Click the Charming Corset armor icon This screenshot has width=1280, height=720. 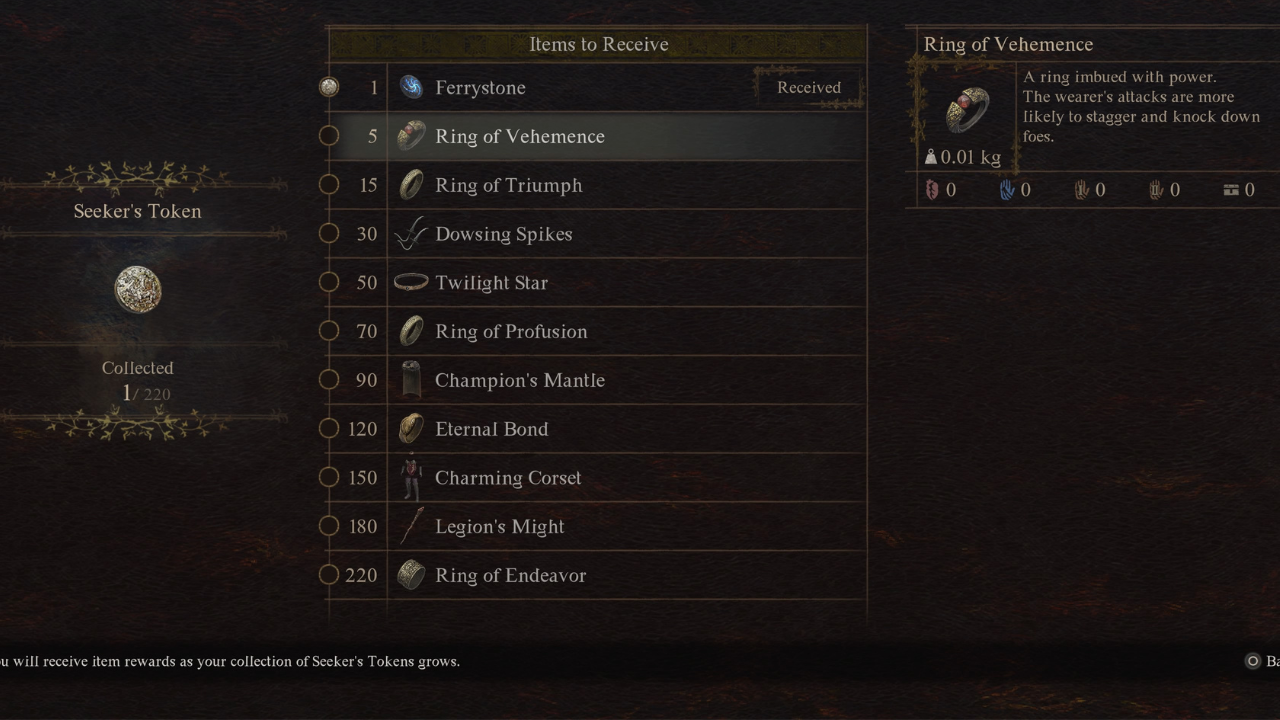[x=411, y=478]
